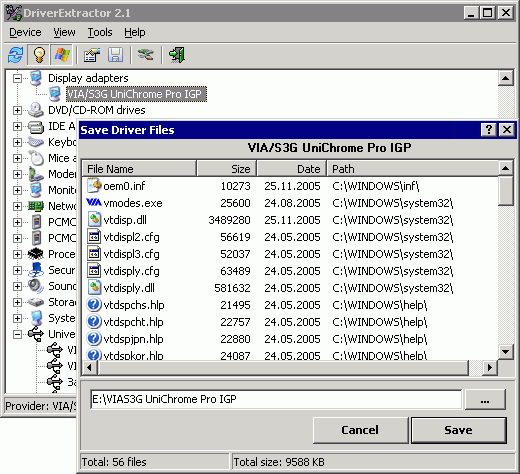
Task: Expand the IDE controllers tree node
Action: [x=17, y=126]
